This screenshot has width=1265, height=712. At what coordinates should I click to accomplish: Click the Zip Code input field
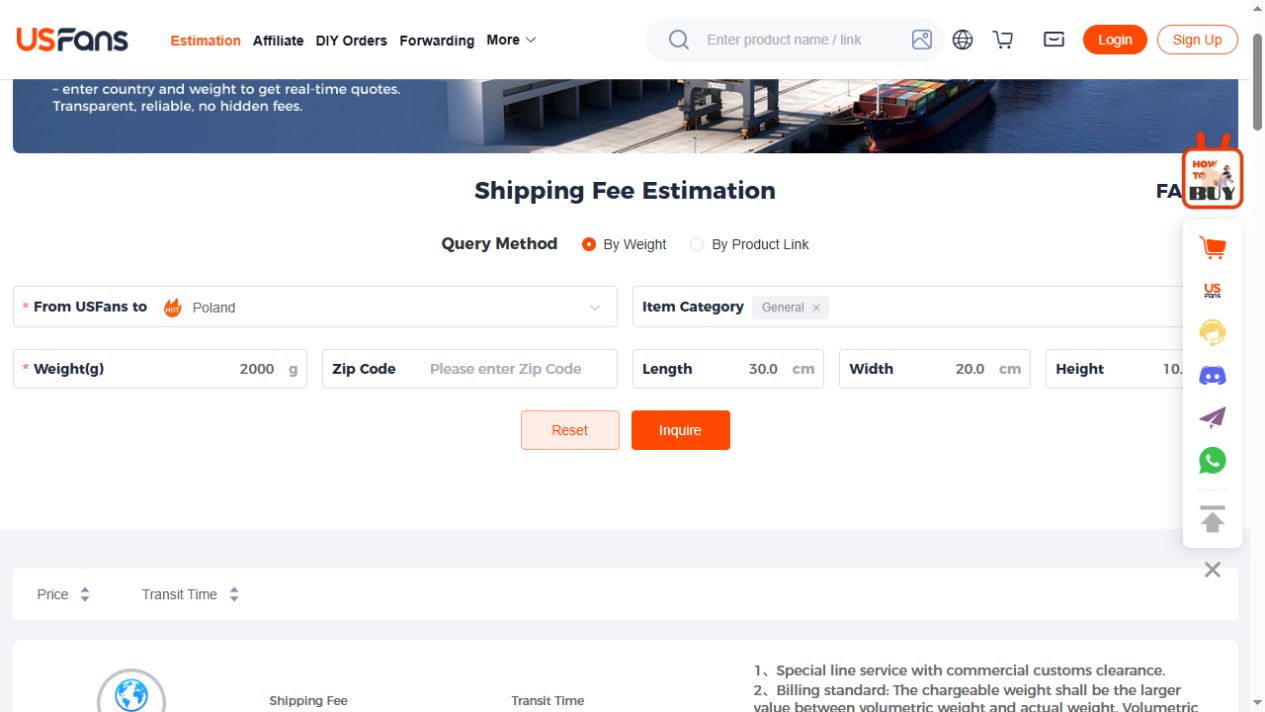(x=470, y=369)
